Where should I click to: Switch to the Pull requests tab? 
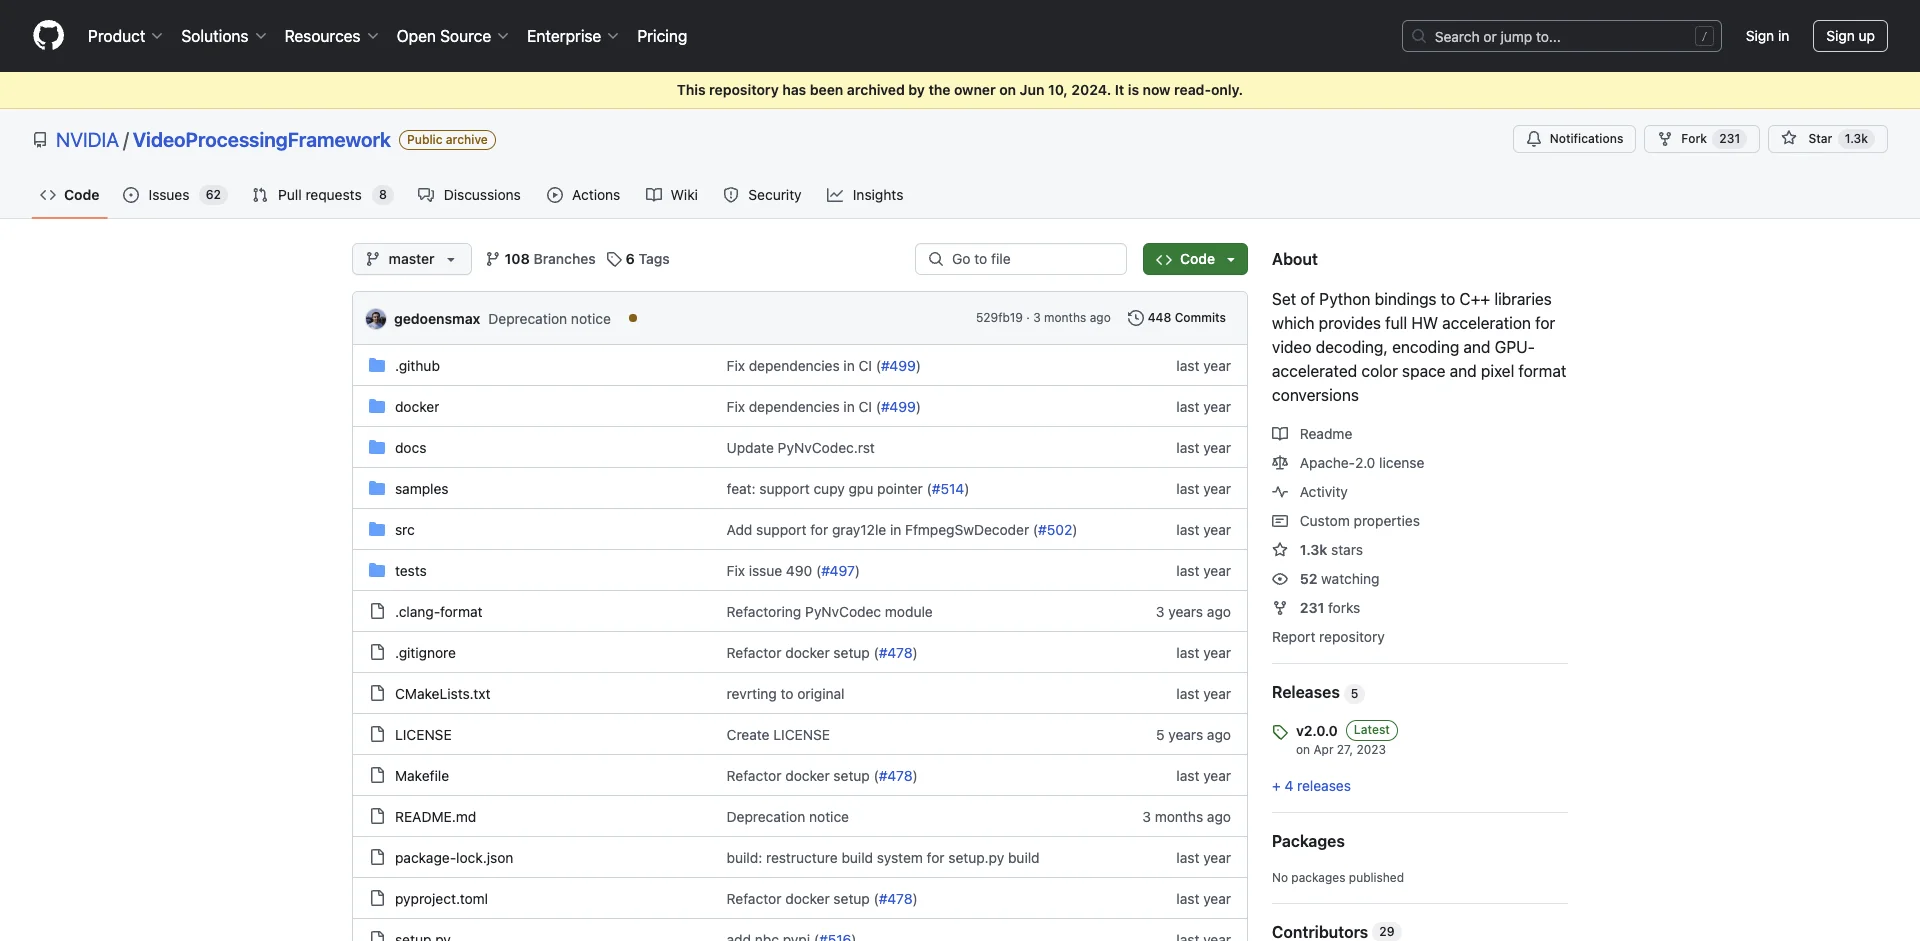click(x=322, y=195)
